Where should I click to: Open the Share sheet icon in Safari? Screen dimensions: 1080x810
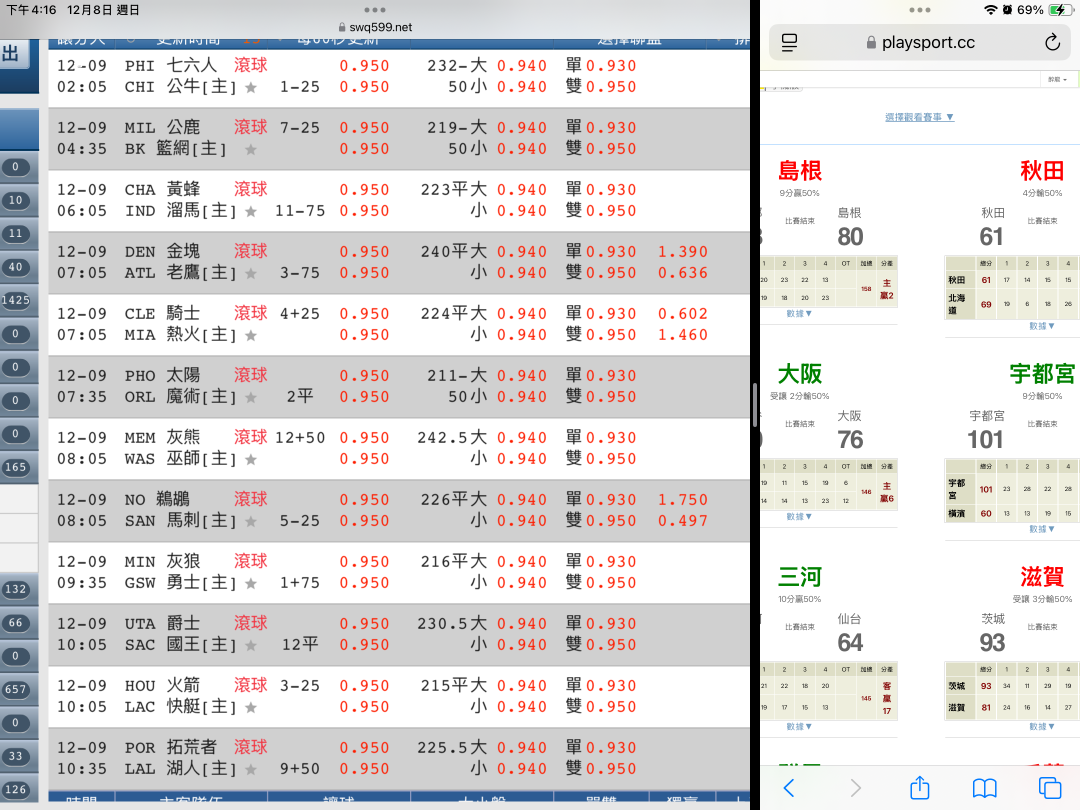[920, 787]
